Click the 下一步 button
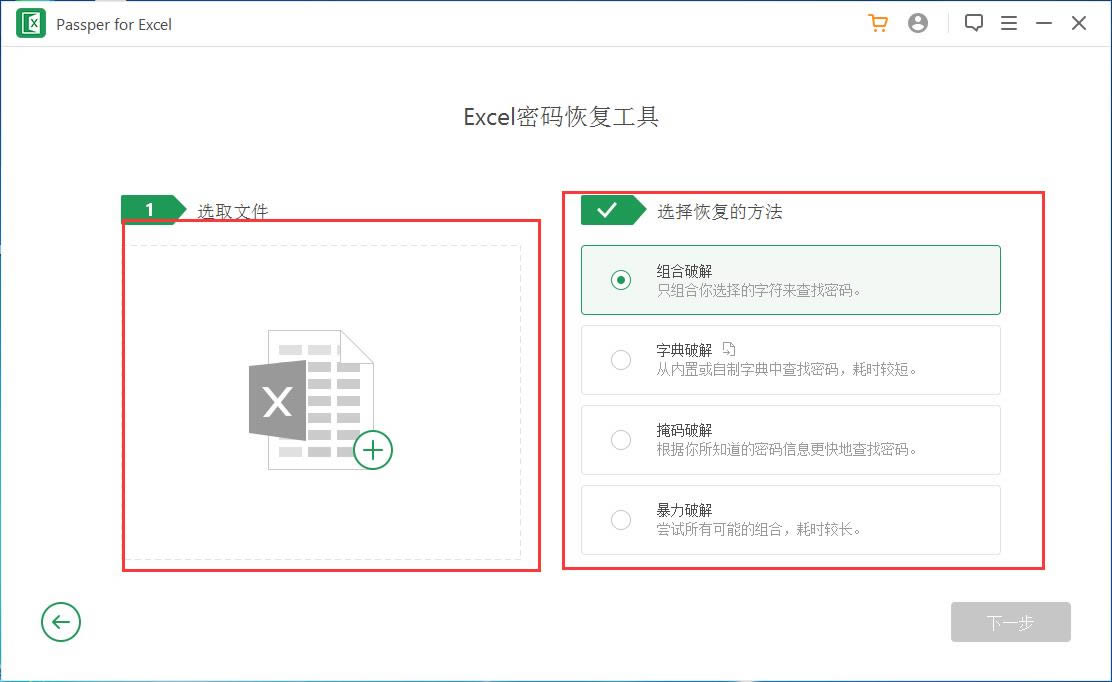This screenshot has width=1112, height=682. (1011, 622)
